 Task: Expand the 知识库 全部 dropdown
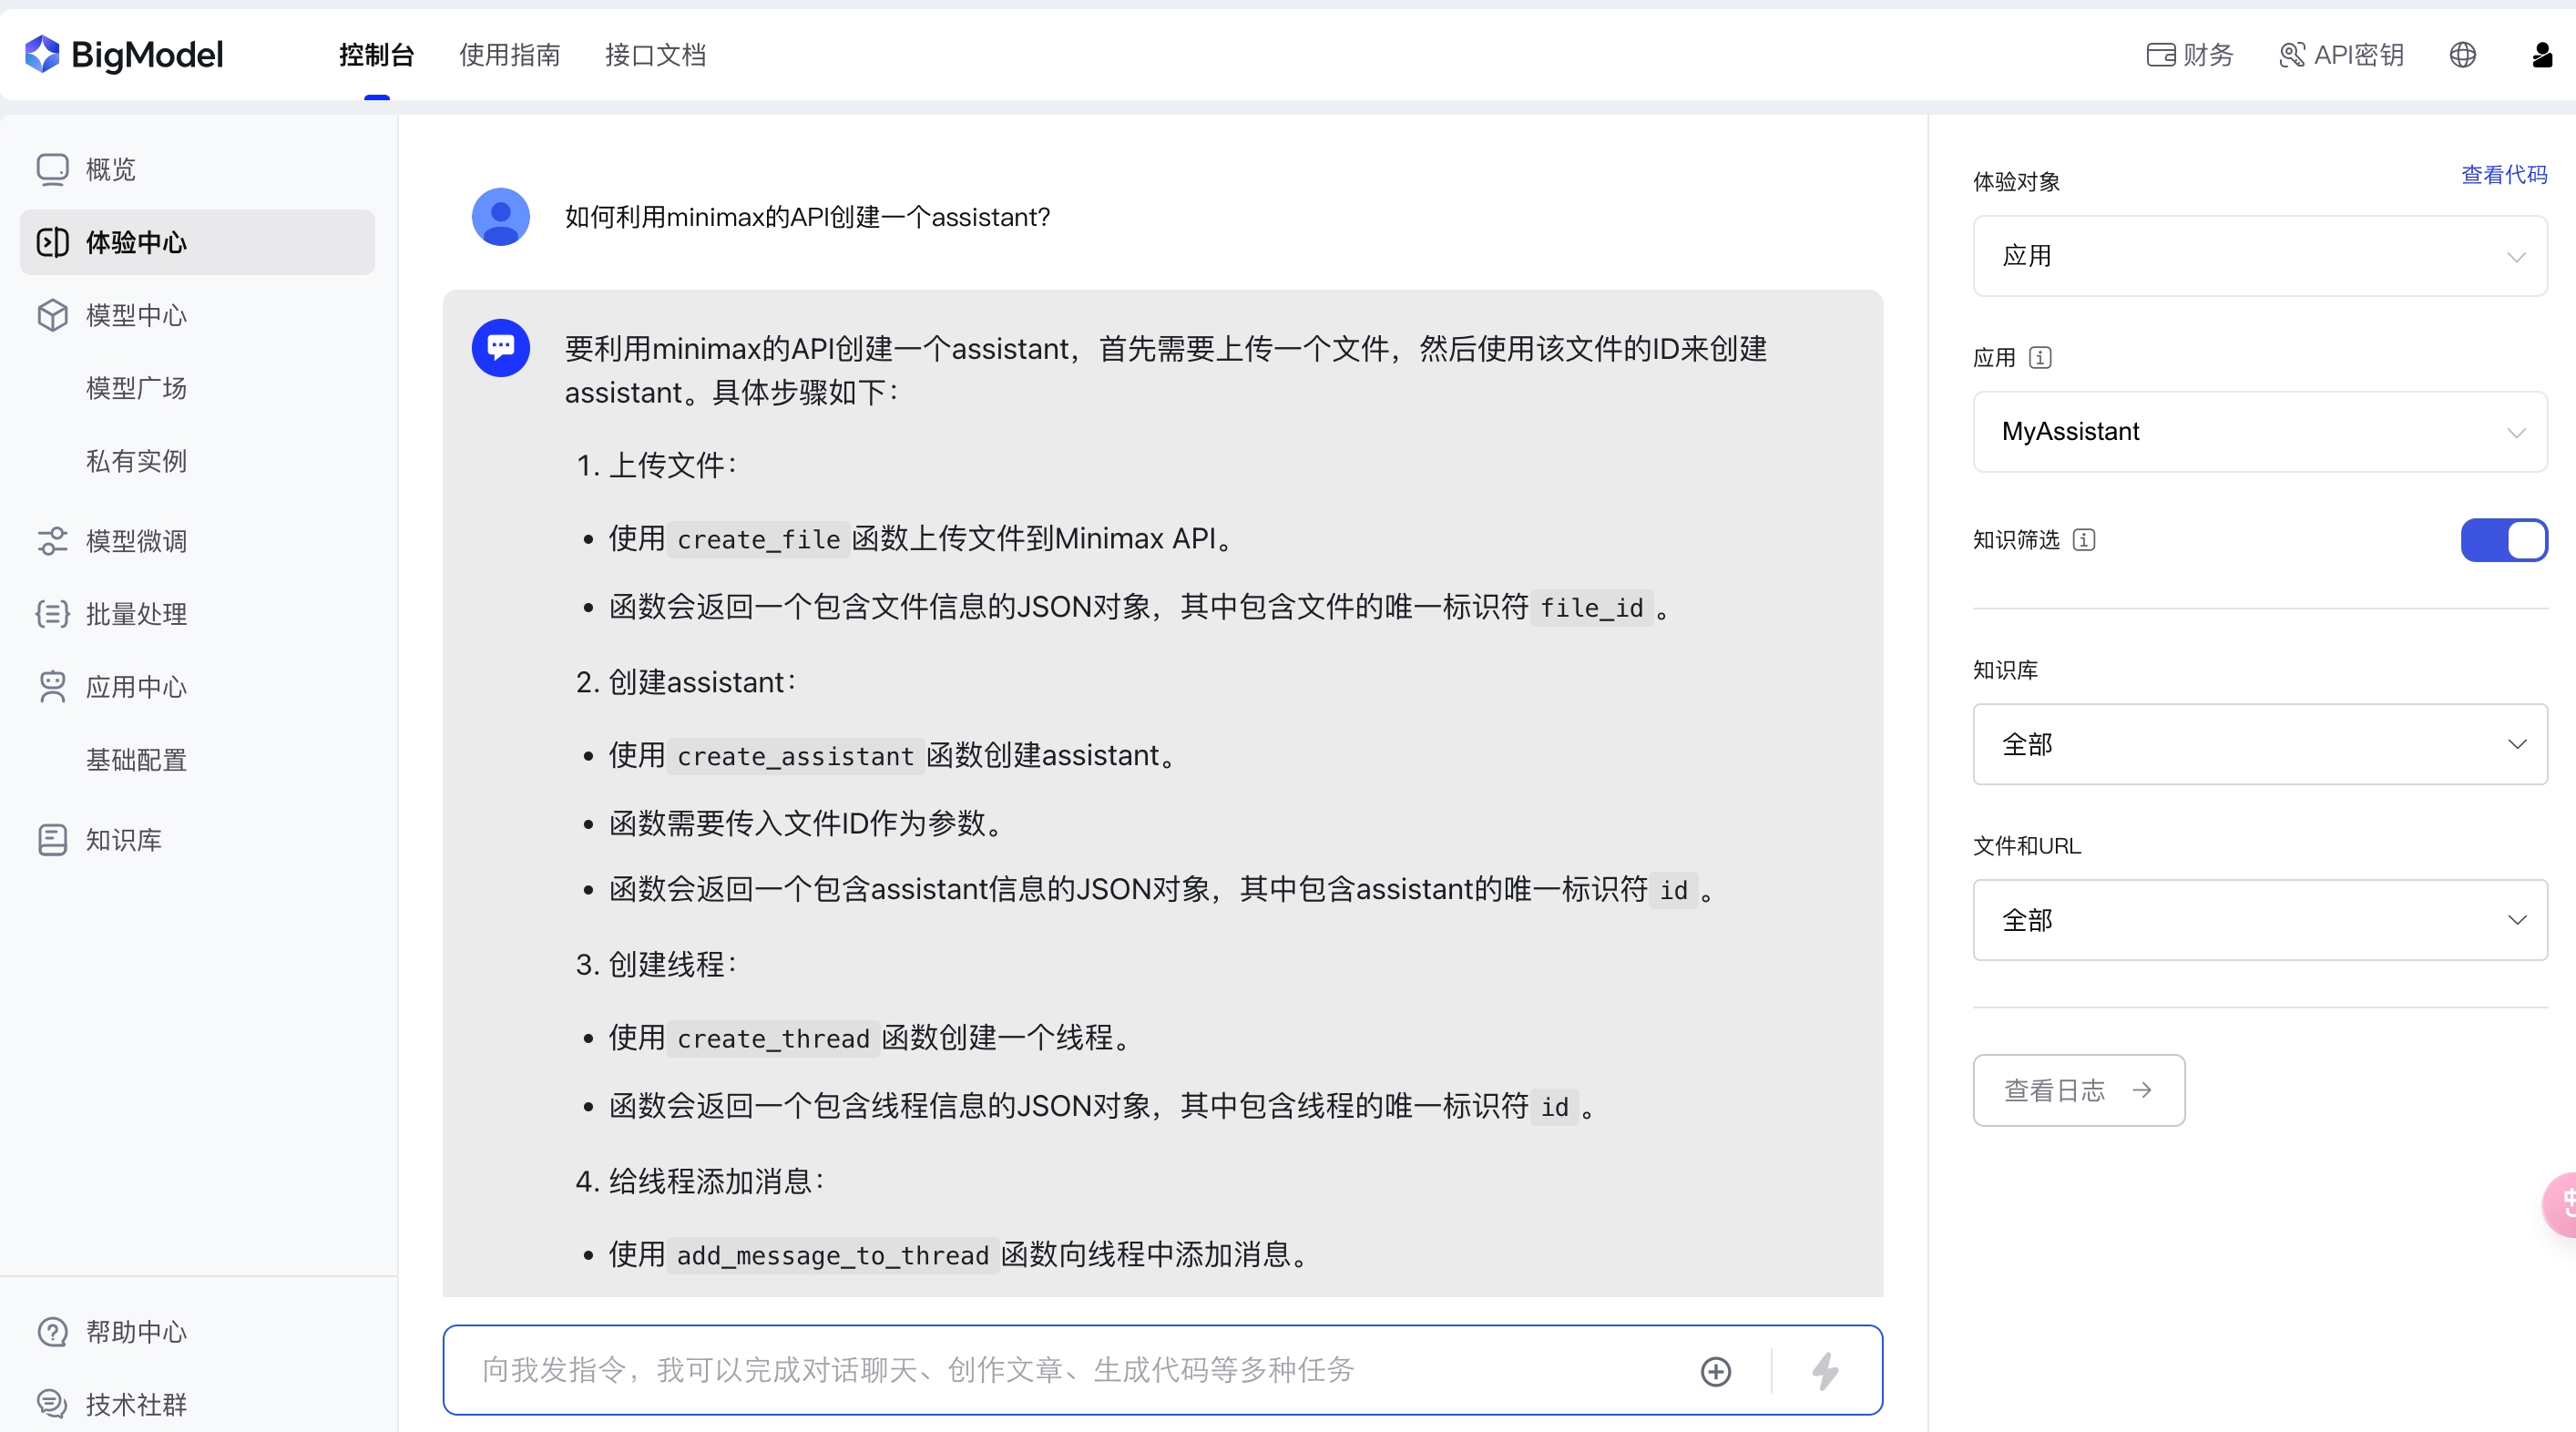pyautogui.click(x=2259, y=744)
